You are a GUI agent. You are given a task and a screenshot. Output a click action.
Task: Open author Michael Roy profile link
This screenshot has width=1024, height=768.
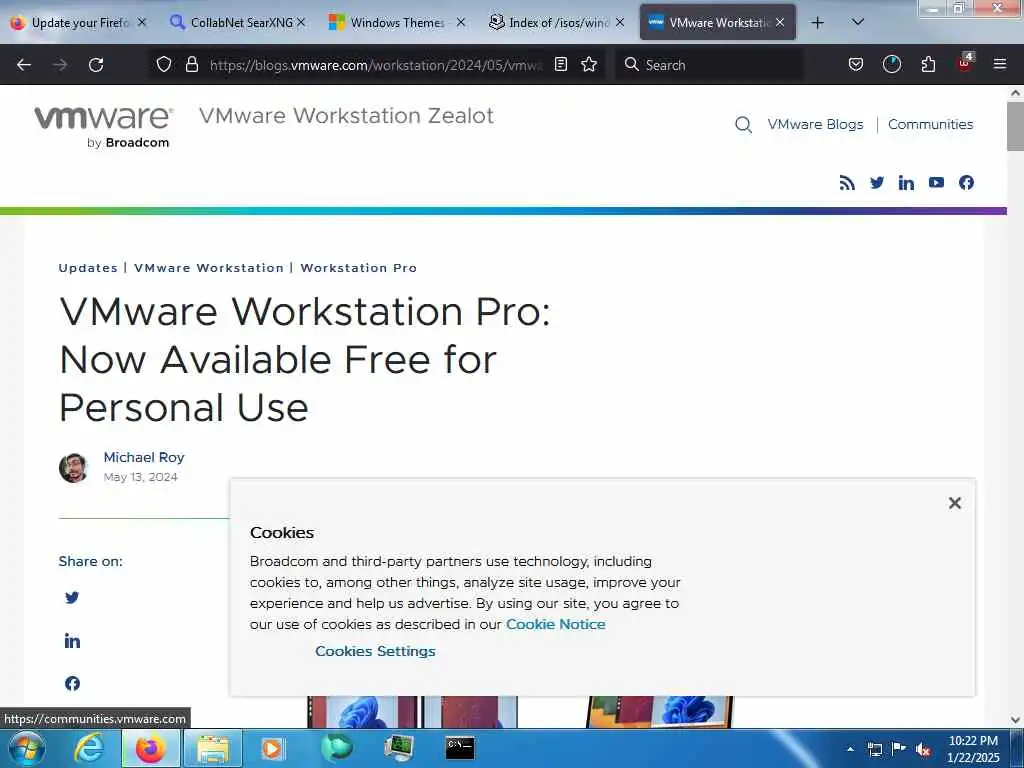(144, 457)
